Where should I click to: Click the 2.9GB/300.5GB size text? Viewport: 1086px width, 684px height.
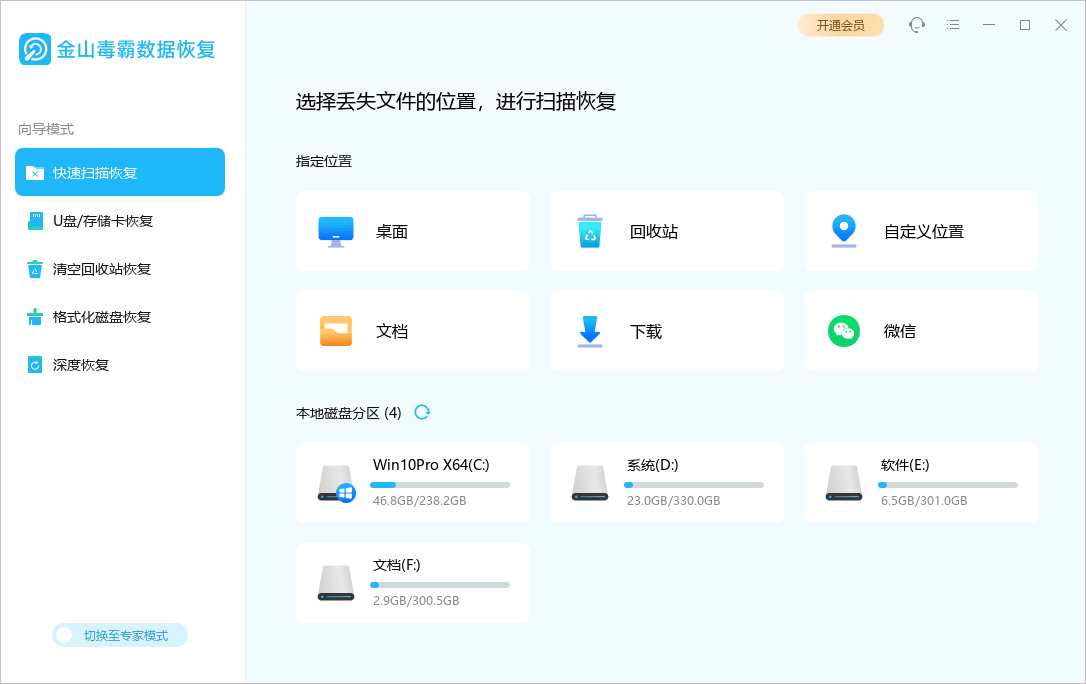click(416, 600)
